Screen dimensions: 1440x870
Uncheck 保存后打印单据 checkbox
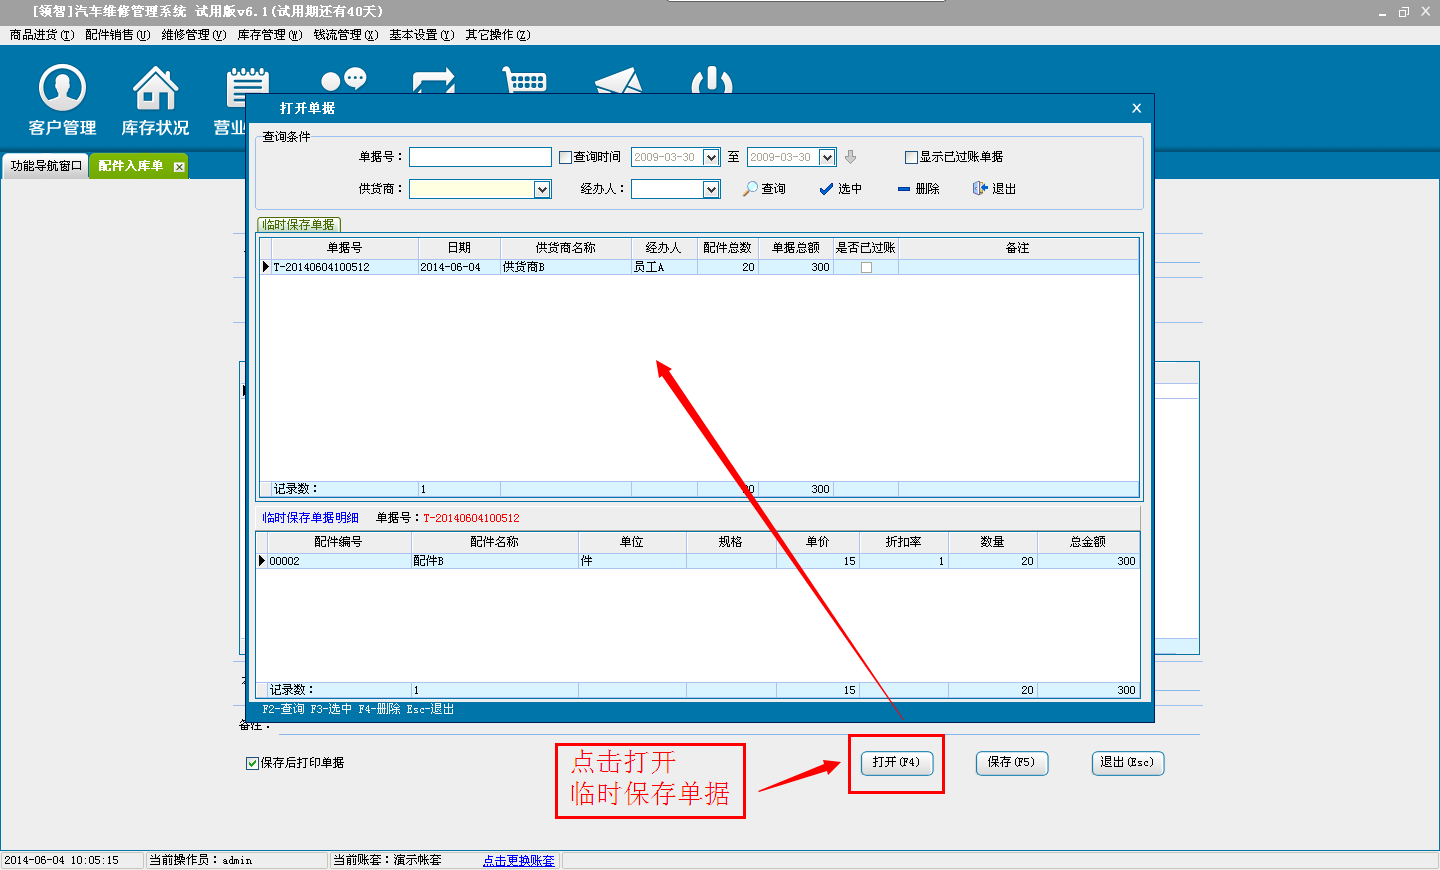pyautogui.click(x=252, y=763)
